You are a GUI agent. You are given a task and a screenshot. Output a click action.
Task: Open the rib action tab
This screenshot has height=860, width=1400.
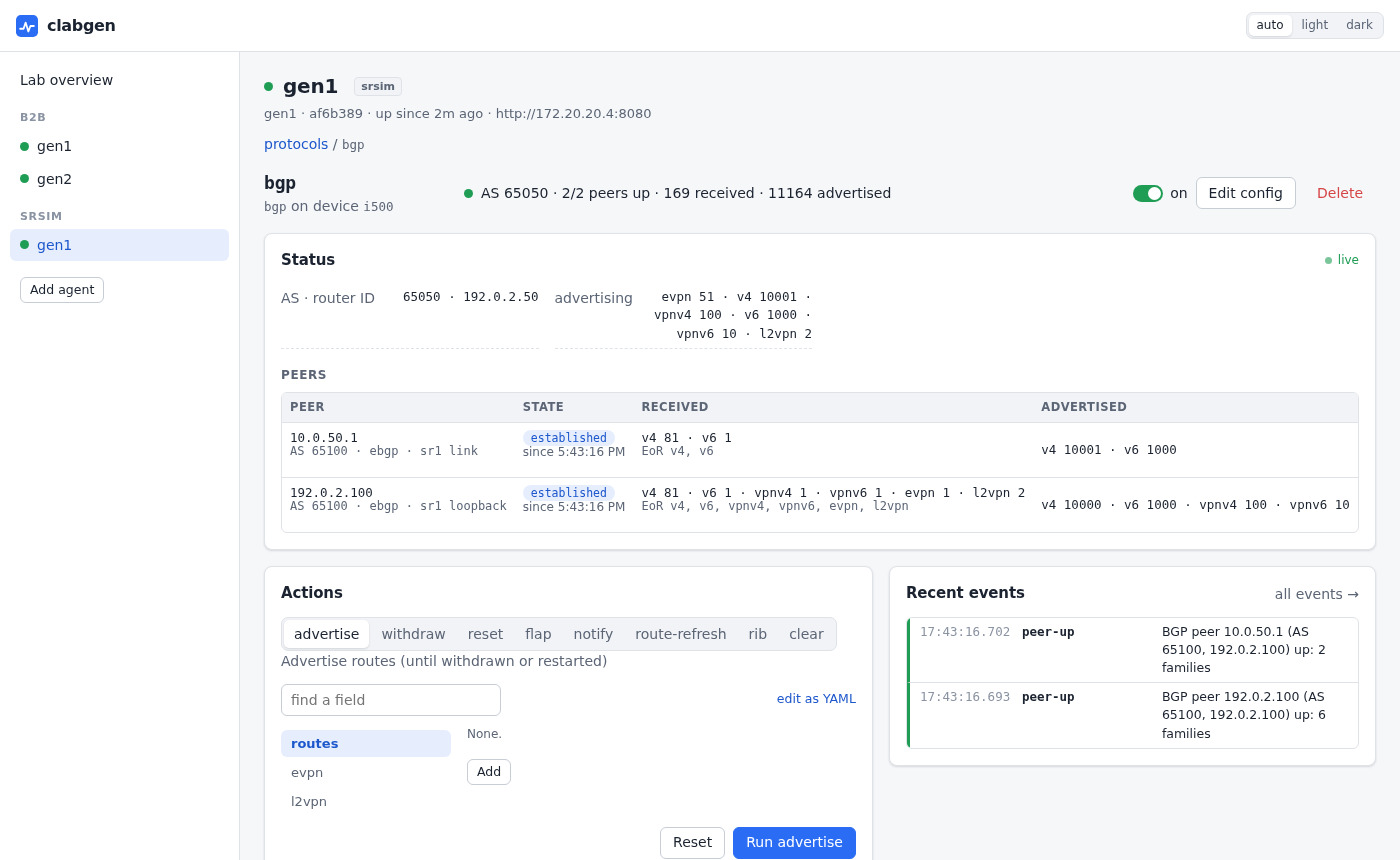coord(758,634)
